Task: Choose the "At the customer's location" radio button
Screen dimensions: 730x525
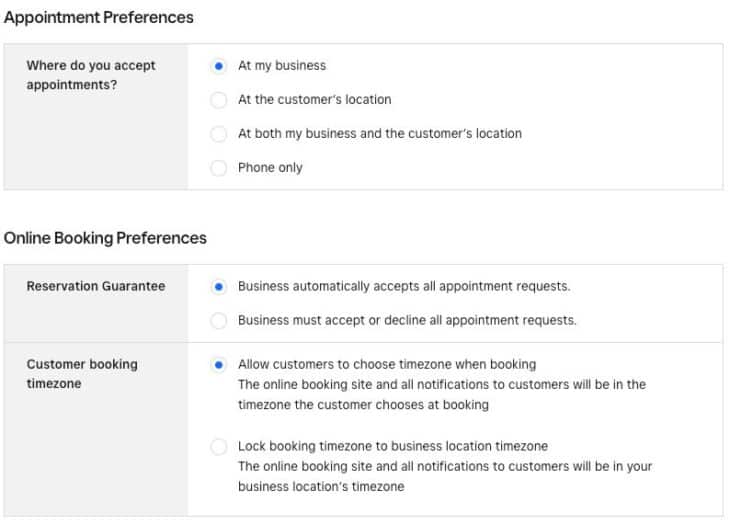Action: click(218, 100)
